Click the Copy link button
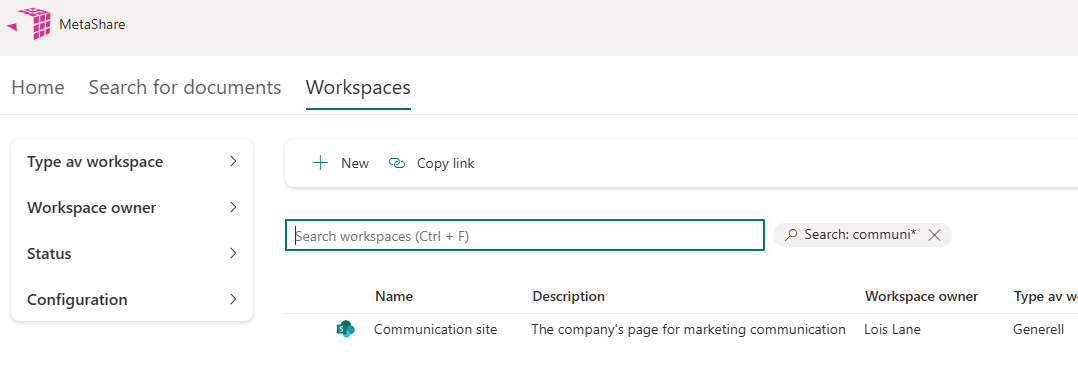 tap(431, 163)
